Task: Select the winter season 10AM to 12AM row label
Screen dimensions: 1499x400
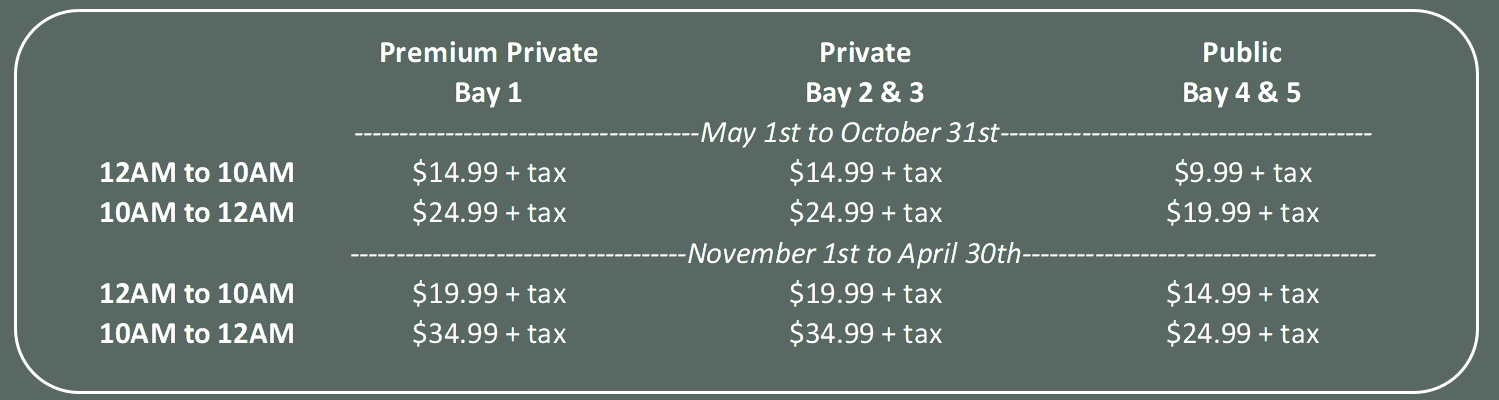Action: pyautogui.click(x=197, y=334)
